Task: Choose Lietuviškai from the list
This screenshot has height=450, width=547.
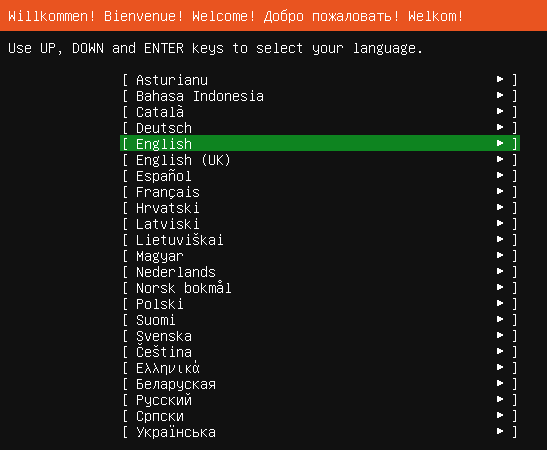Action: coord(320,240)
